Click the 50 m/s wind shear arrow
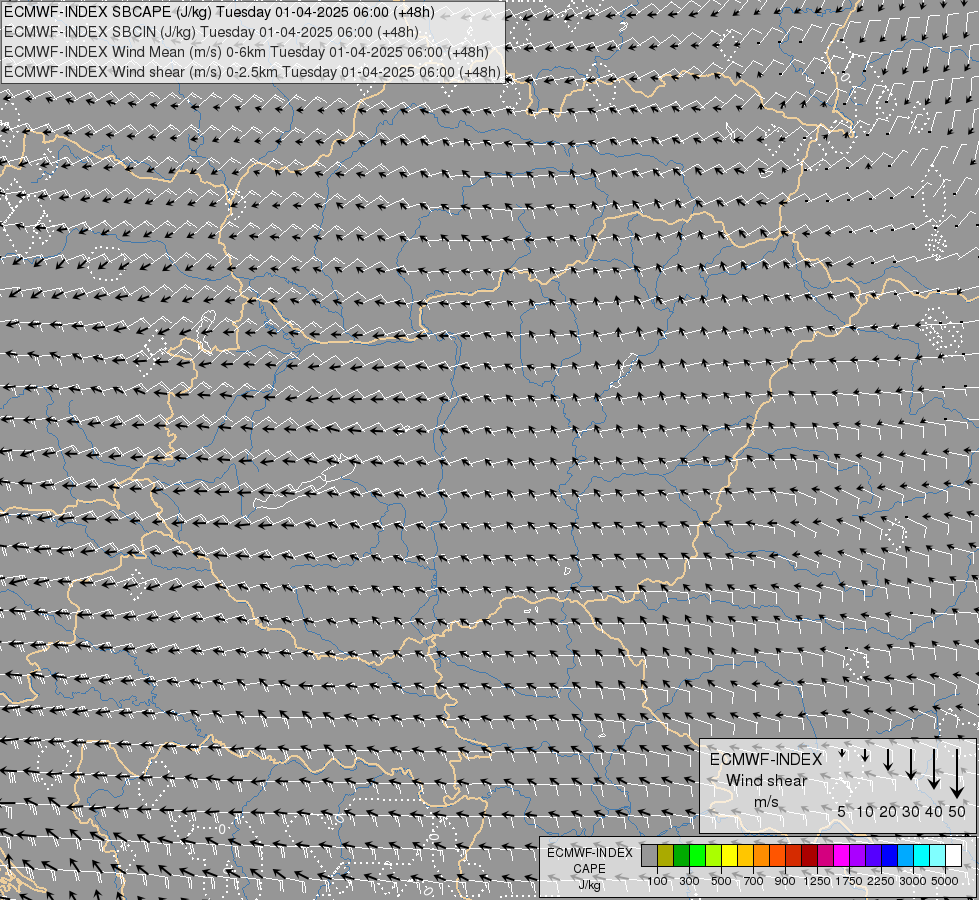This screenshot has width=979, height=900. point(957,774)
